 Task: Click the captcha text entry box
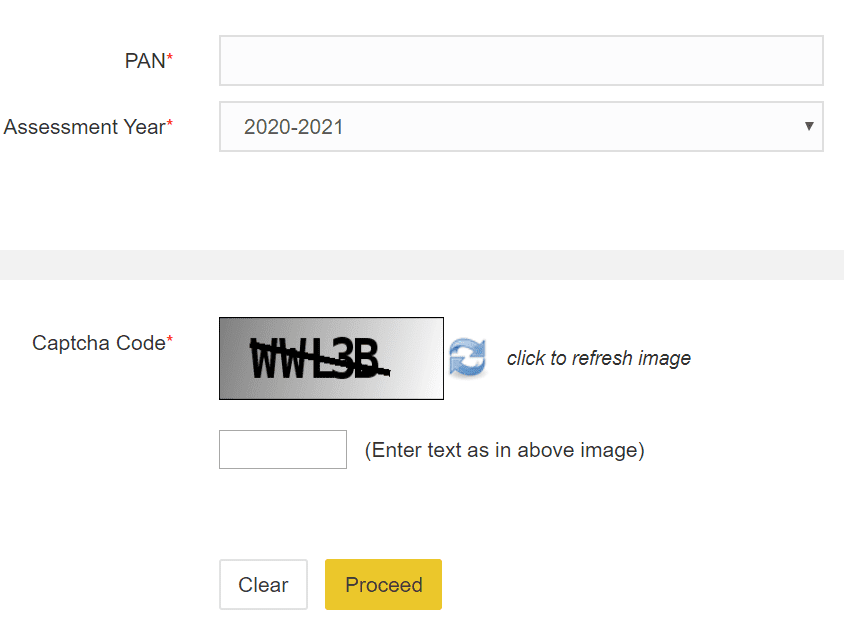283,450
